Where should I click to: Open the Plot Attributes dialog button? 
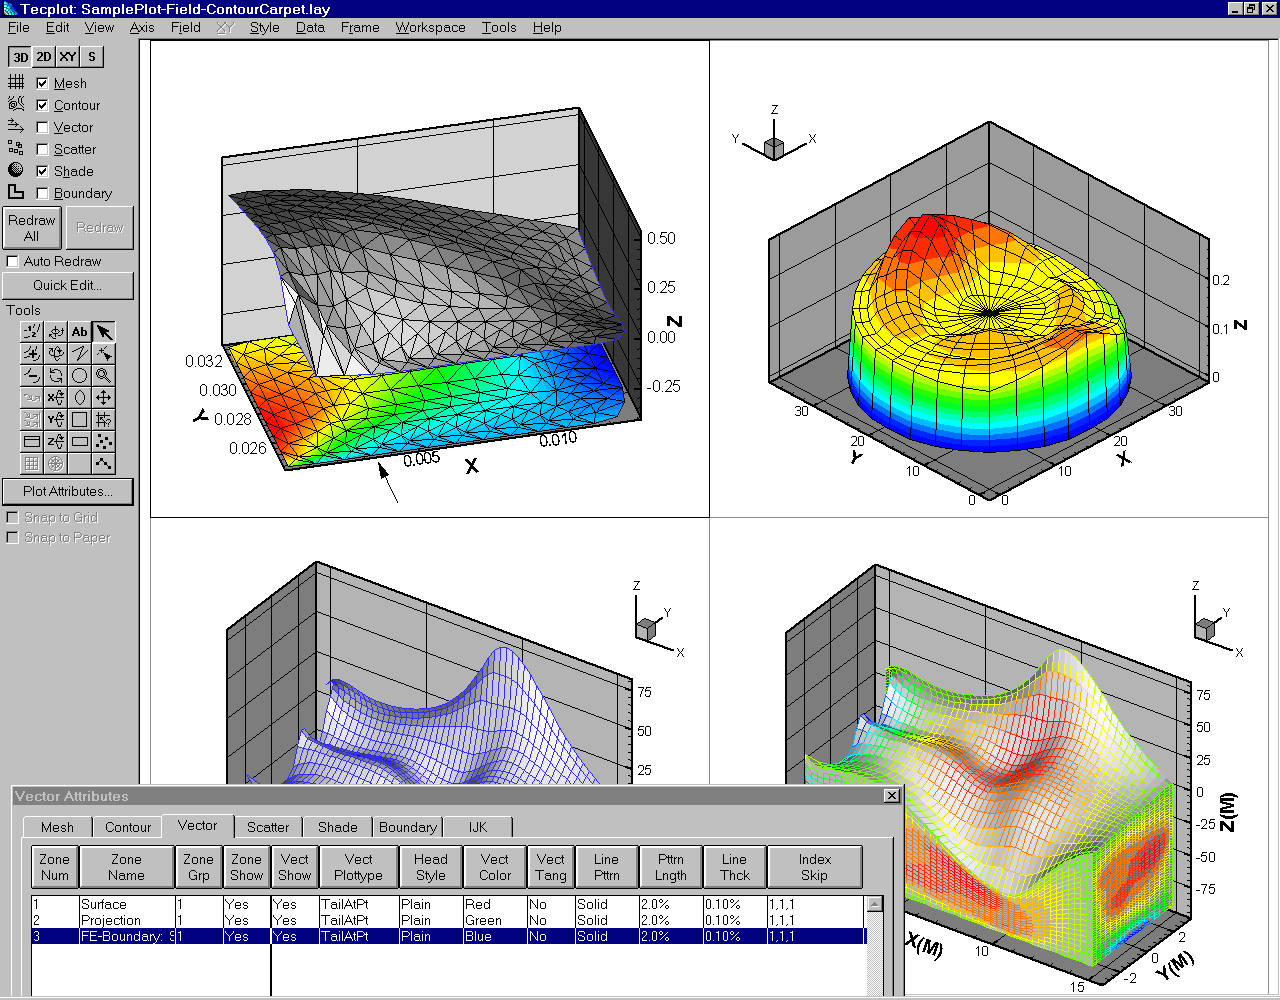point(67,492)
